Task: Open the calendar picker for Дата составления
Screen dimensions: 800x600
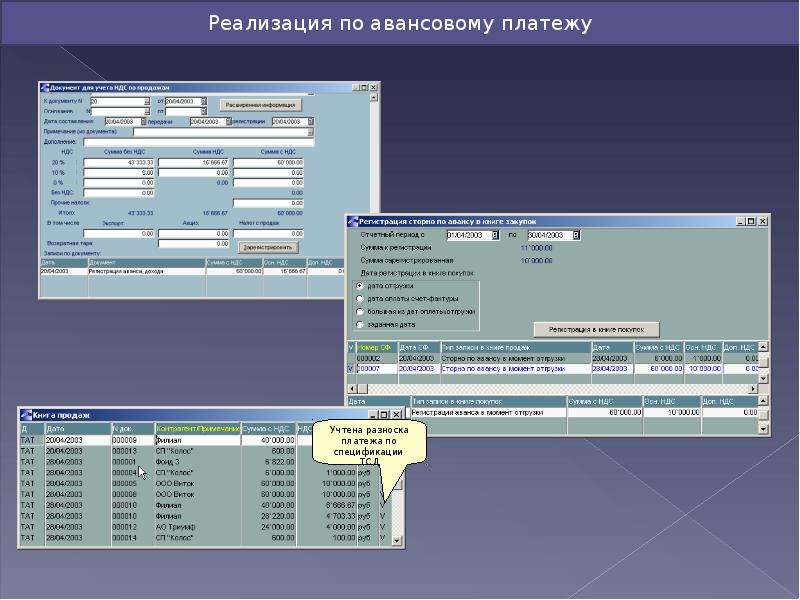Action: (x=143, y=121)
